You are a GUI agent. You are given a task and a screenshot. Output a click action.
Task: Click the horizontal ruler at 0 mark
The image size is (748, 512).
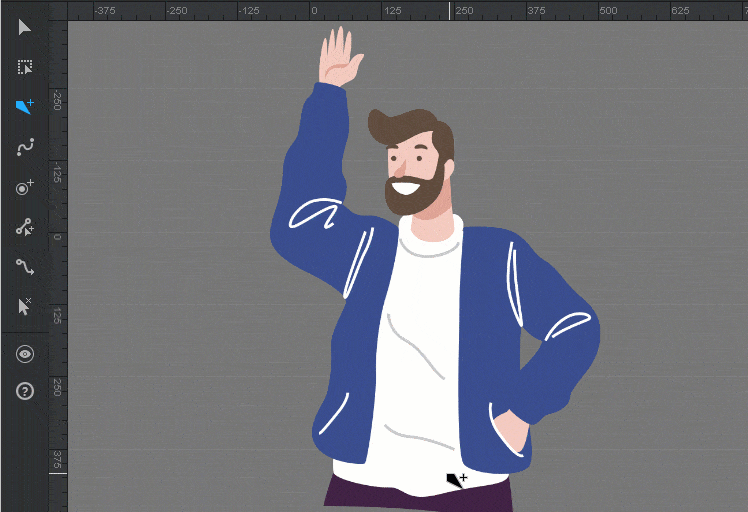pos(313,11)
